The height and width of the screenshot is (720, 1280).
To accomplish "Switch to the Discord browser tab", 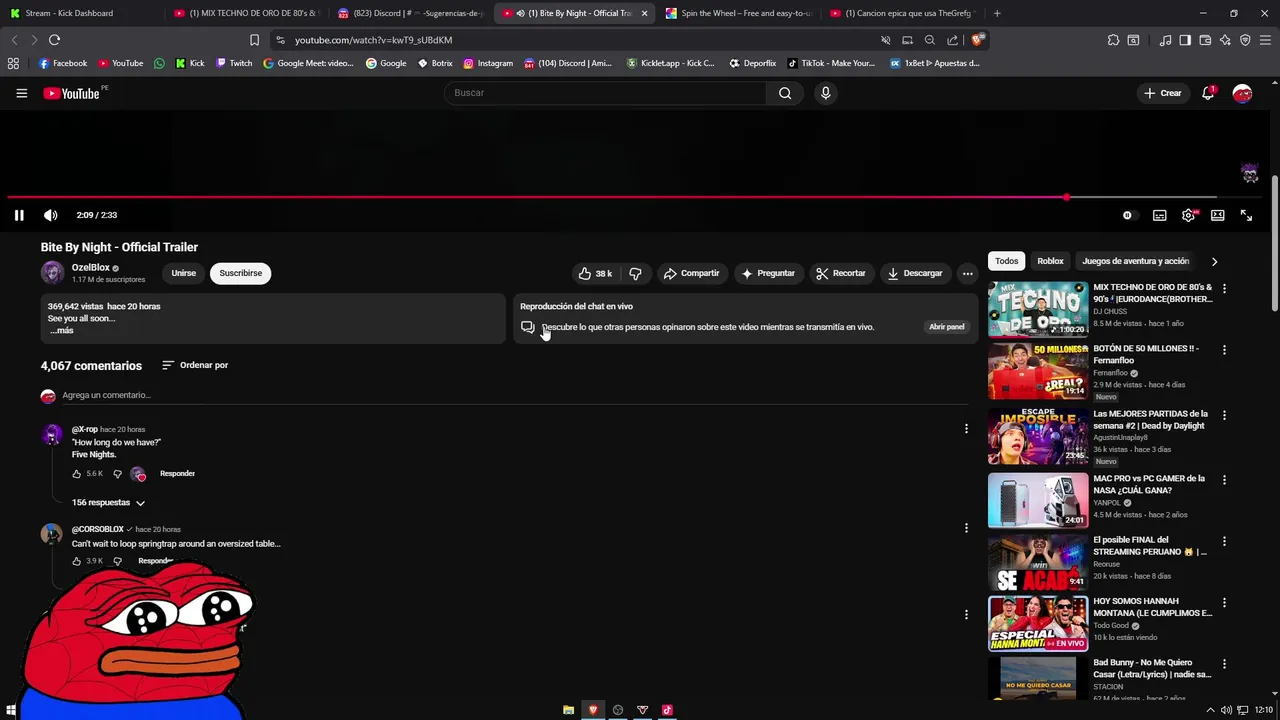I will point(410,13).
